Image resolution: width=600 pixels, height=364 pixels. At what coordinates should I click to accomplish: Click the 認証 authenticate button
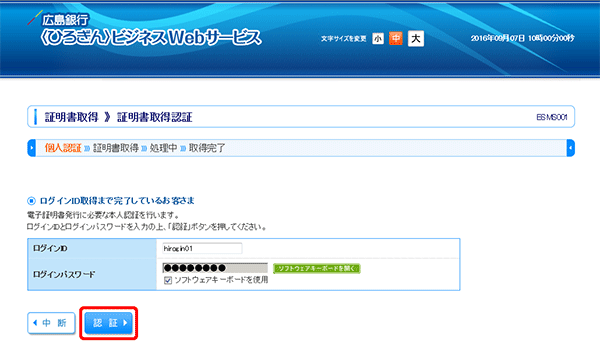pyautogui.click(x=109, y=323)
